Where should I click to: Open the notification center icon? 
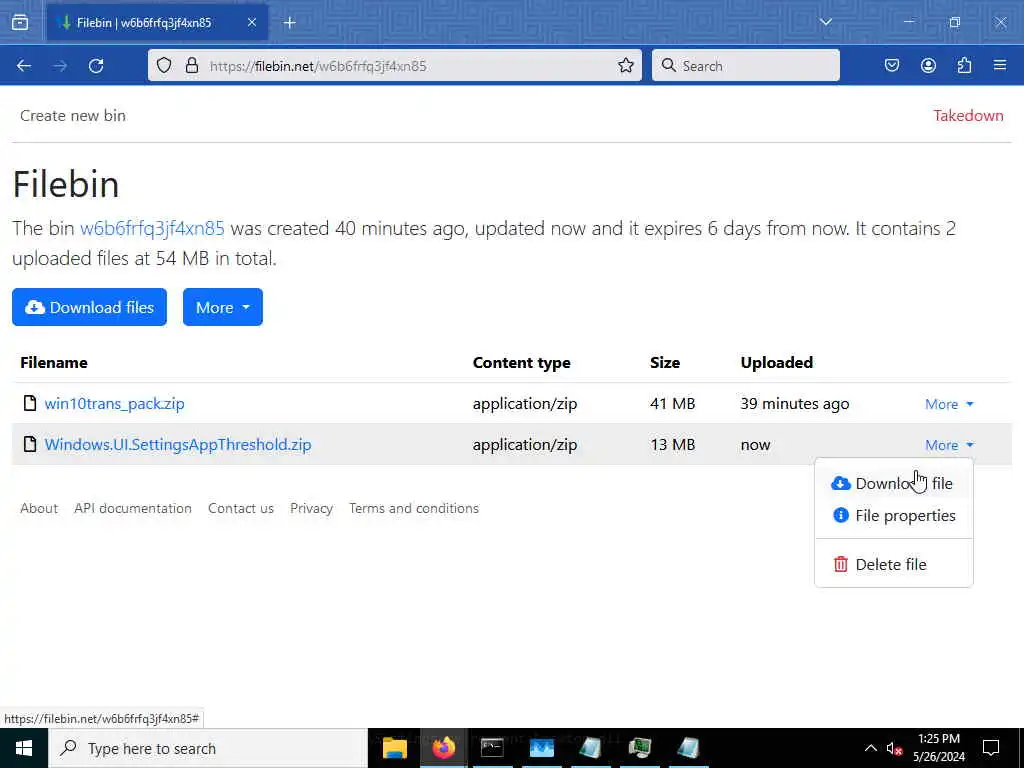pyautogui.click(x=991, y=748)
